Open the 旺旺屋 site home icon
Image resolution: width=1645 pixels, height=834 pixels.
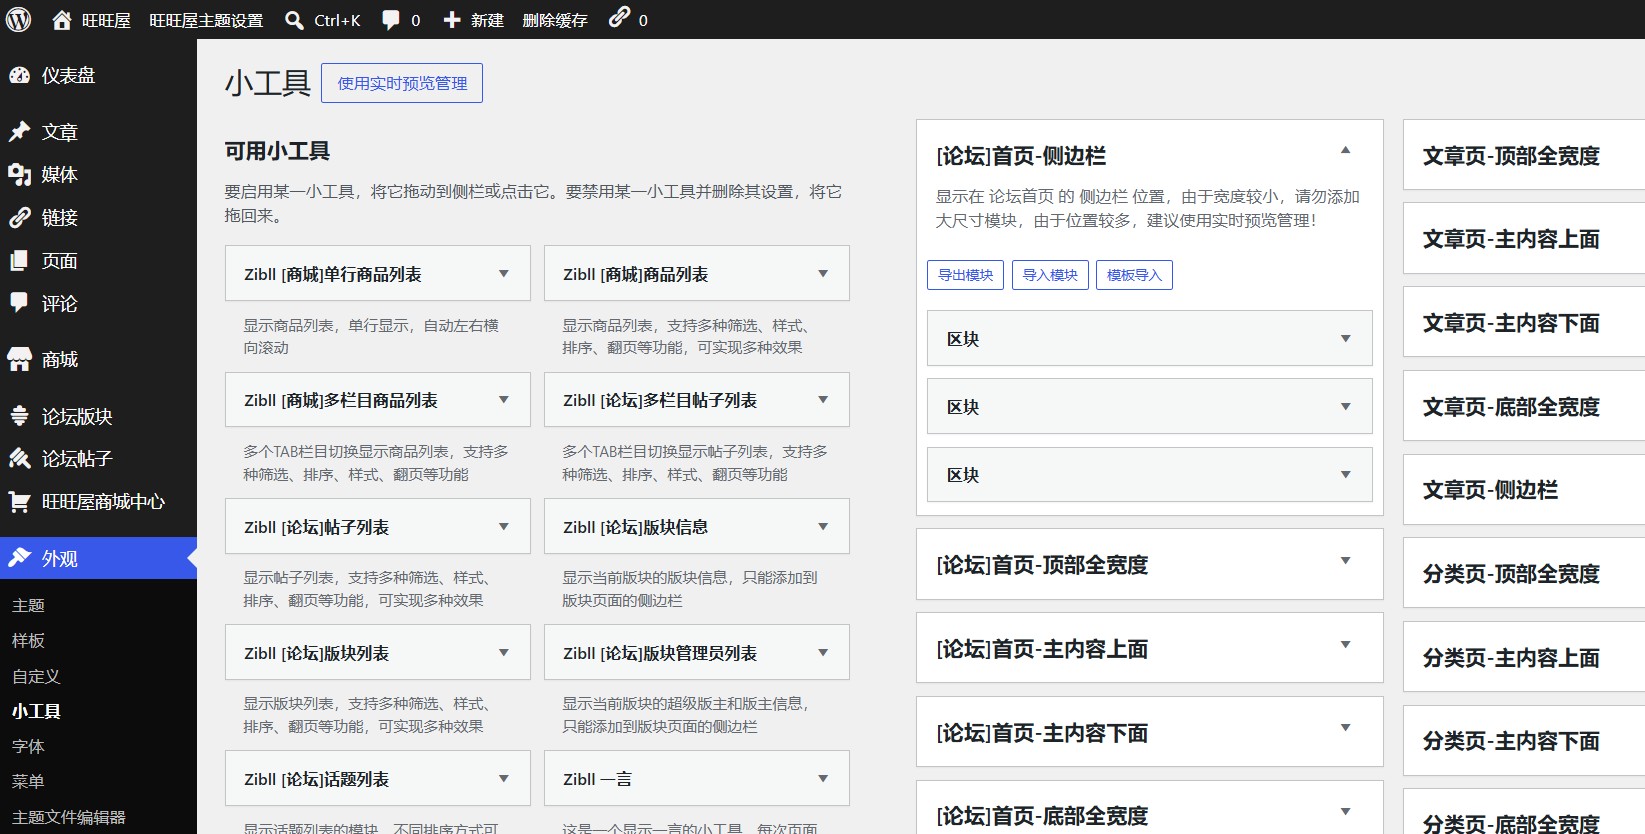[62, 20]
